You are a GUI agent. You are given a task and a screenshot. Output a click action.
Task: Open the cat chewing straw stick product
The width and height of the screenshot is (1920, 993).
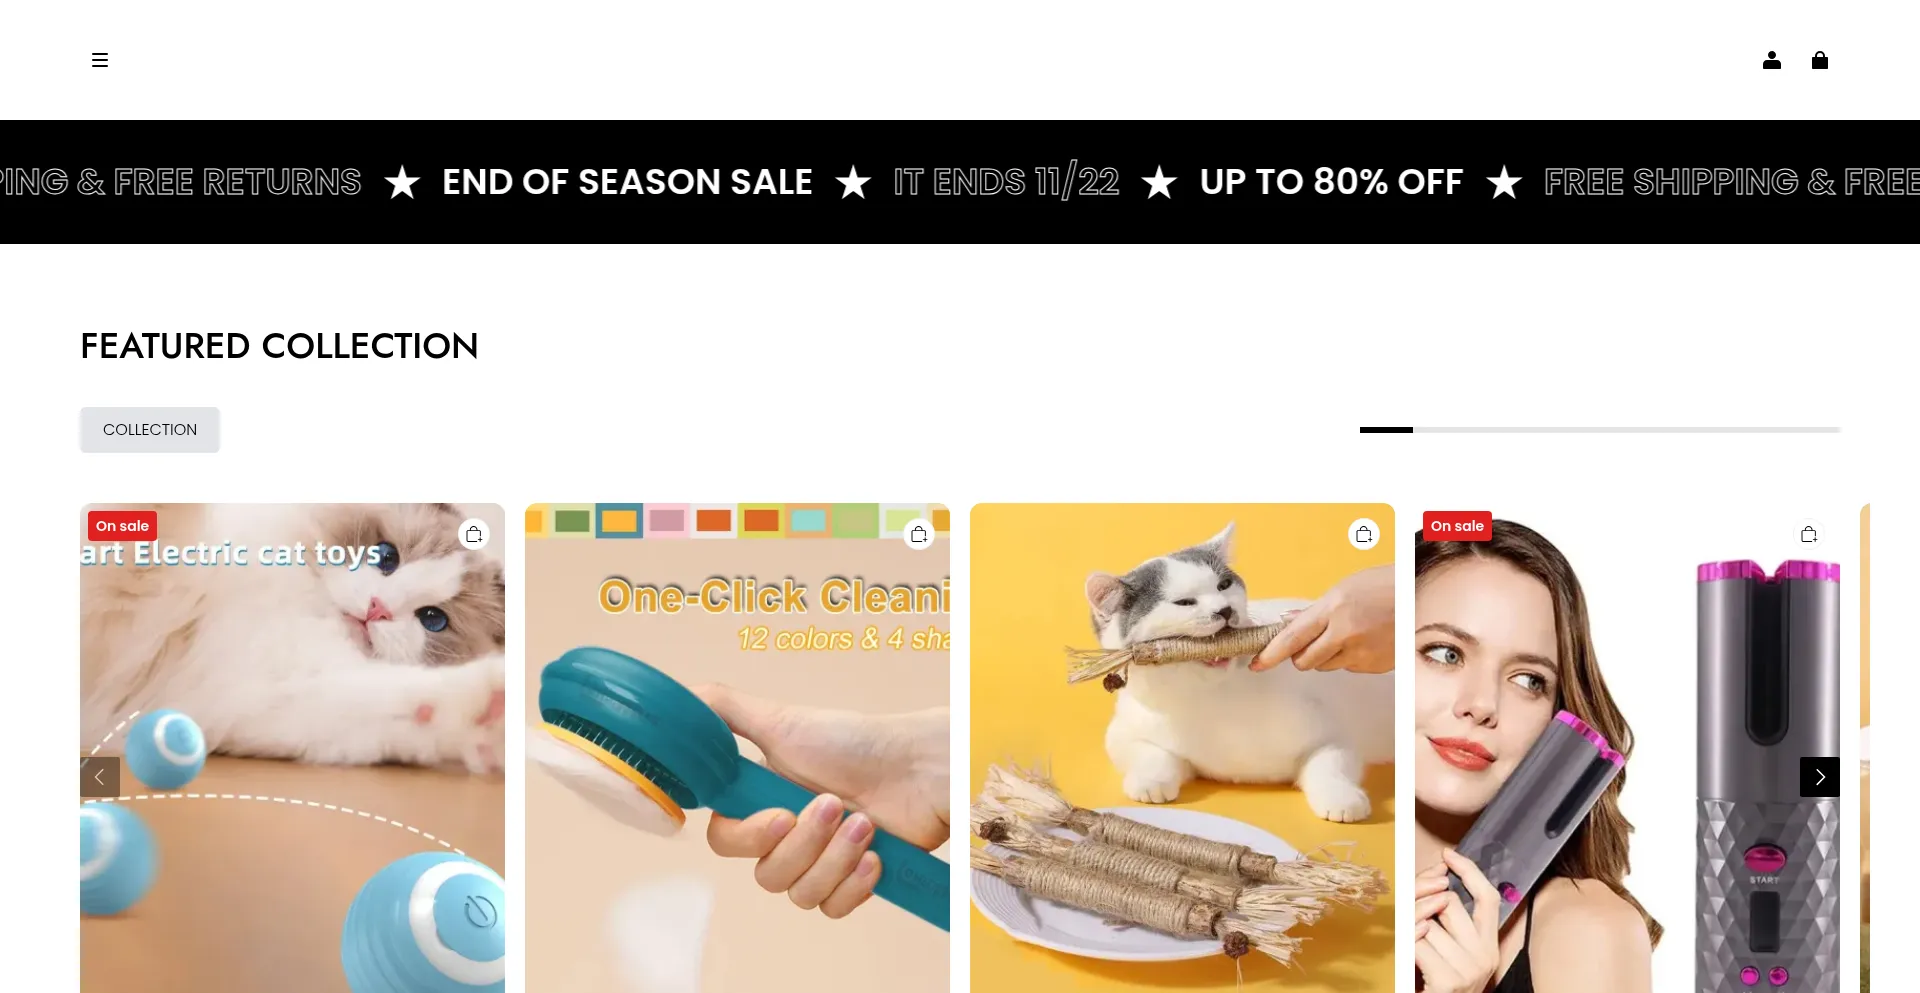point(1182,748)
